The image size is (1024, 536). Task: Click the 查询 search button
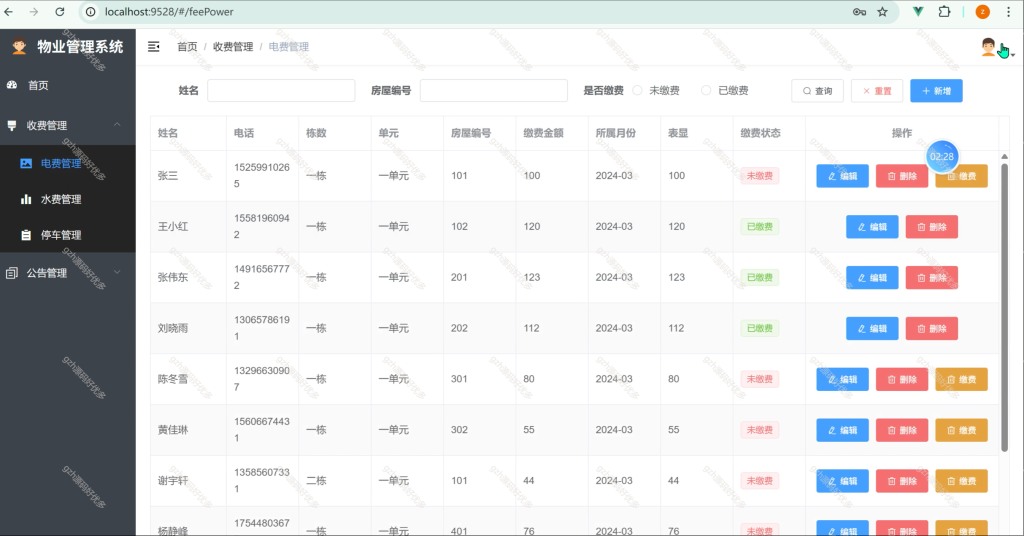pyautogui.click(x=818, y=91)
